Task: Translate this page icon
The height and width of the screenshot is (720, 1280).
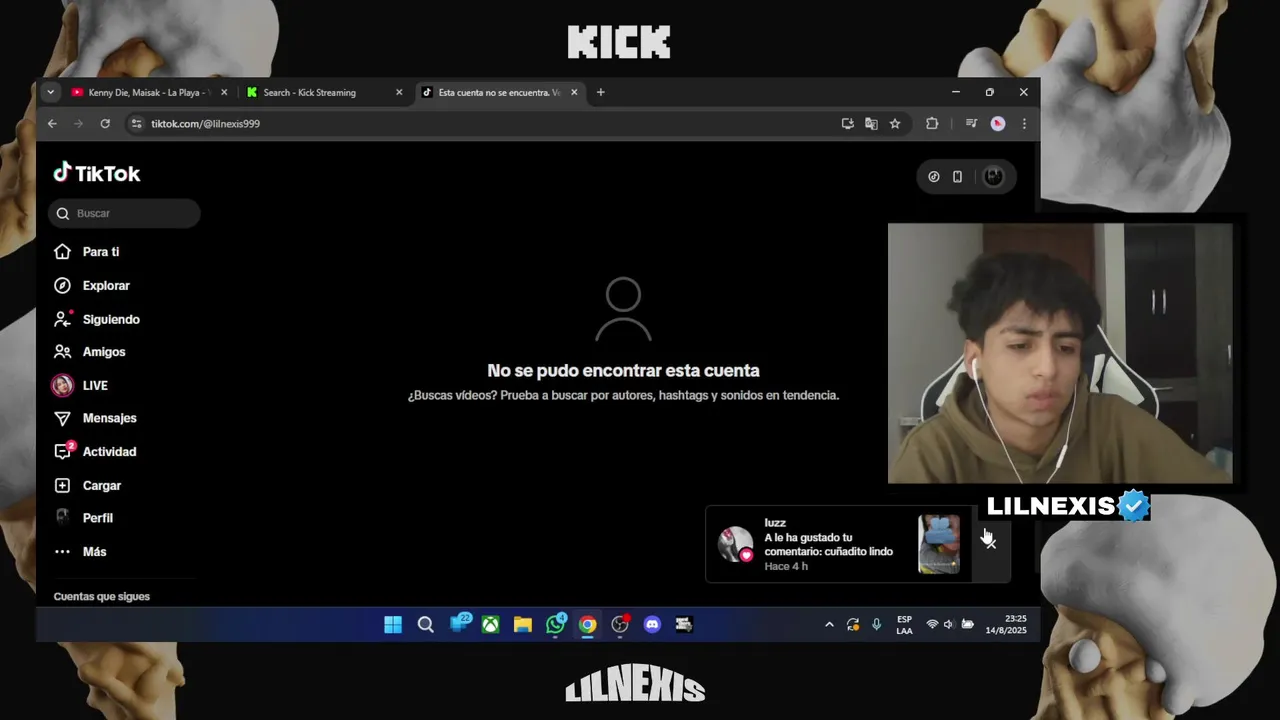Action: pyautogui.click(x=871, y=124)
